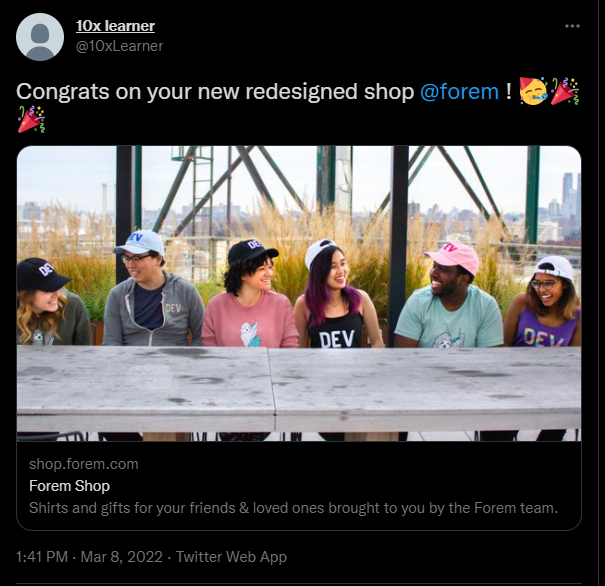The height and width of the screenshot is (586, 605).
Task: Click the 1:41 PM tweet timestamp
Action: pyautogui.click(x=44, y=556)
